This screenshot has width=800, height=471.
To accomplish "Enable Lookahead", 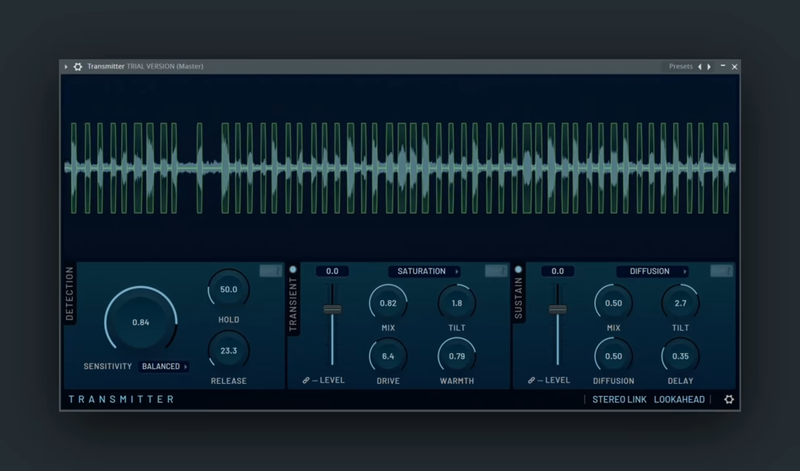I will tap(679, 400).
